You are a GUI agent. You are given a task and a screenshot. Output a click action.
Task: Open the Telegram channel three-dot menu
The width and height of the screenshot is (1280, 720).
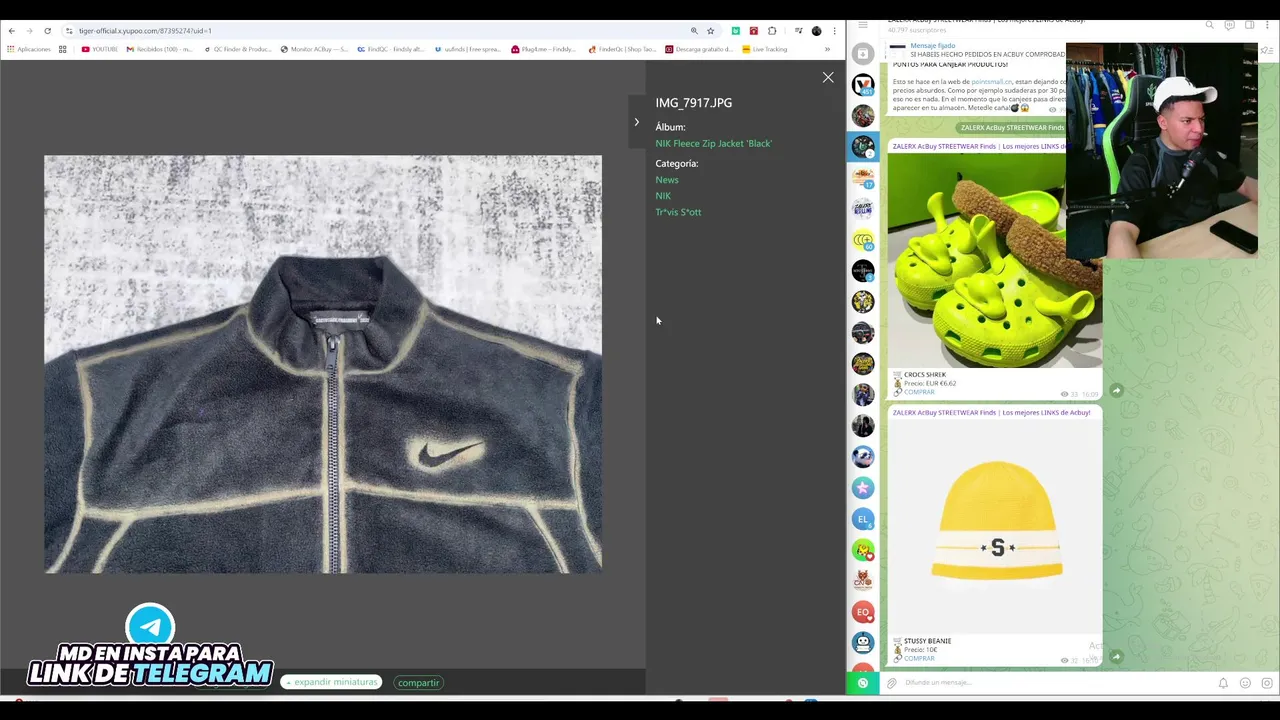click(x=1268, y=24)
